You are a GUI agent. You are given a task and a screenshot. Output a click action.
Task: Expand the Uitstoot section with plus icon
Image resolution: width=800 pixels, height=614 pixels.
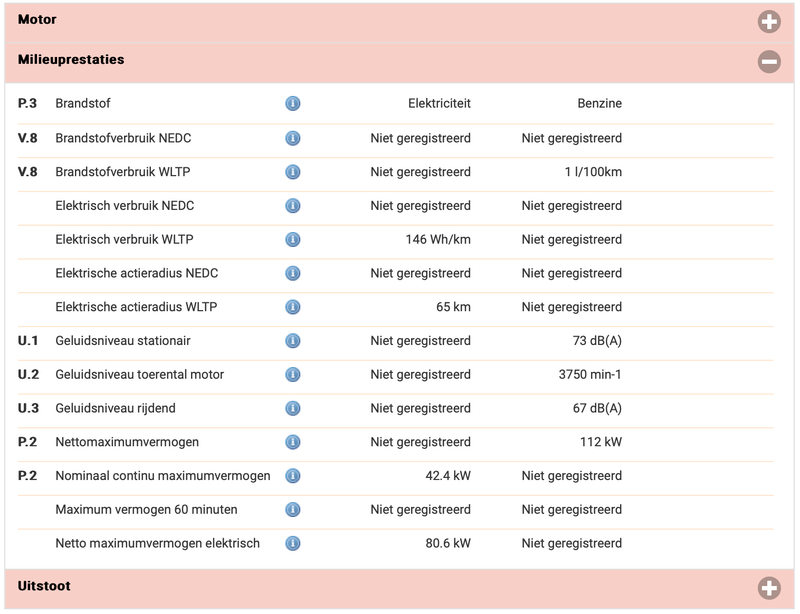[x=769, y=588]
